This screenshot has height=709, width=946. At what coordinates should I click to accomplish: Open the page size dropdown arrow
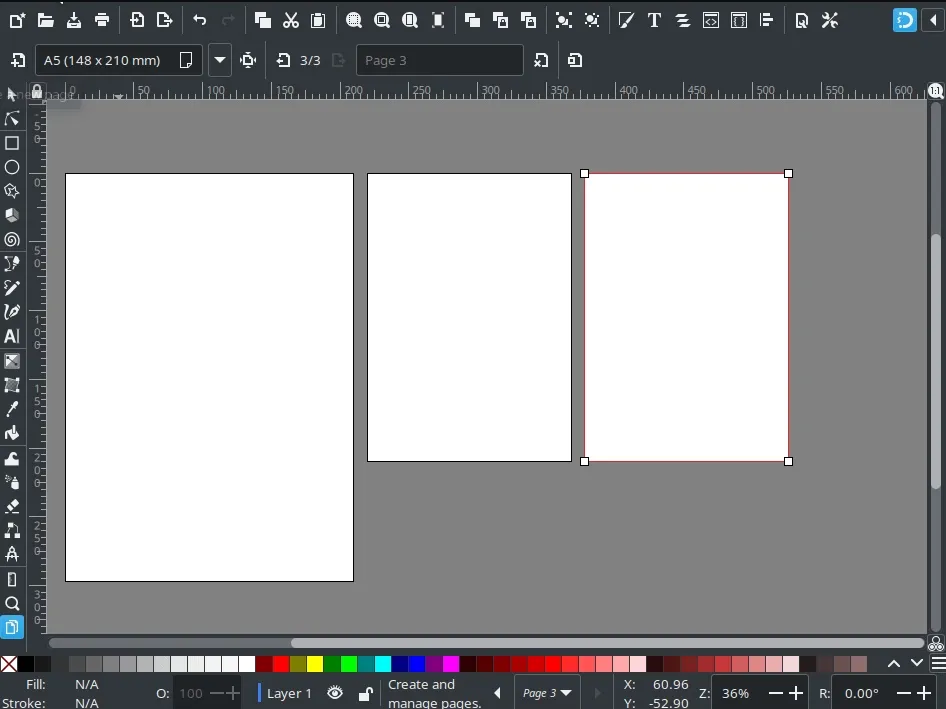click(220, 60)
